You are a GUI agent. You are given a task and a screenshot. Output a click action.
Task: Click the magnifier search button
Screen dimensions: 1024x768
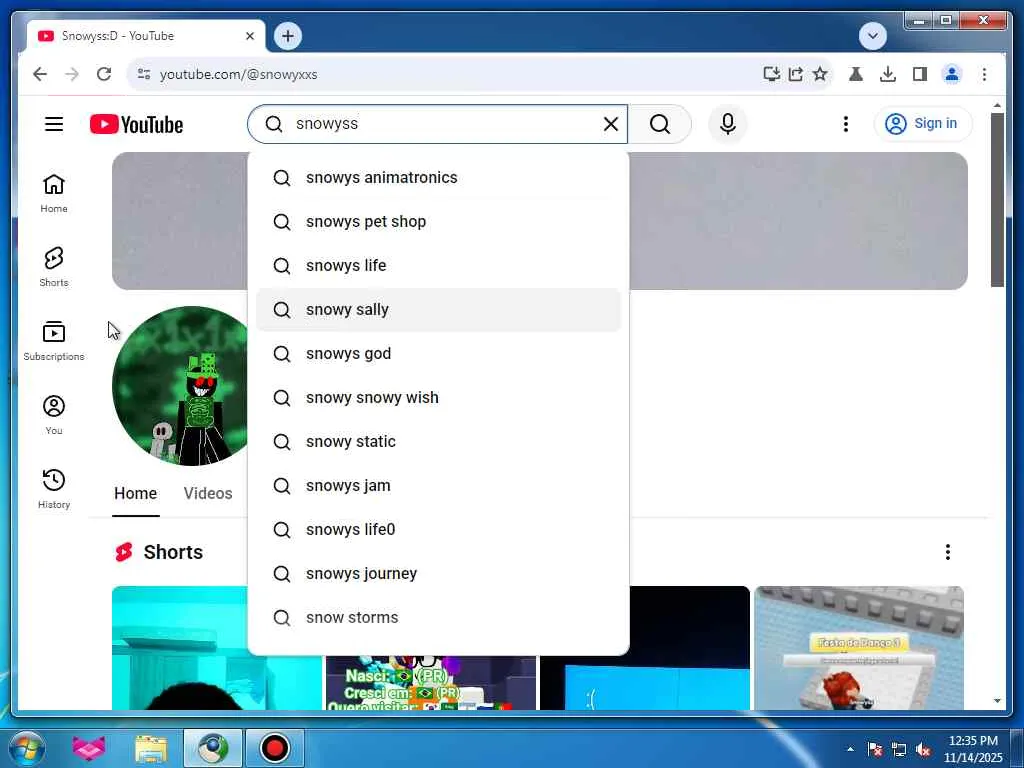coord(660,124)
